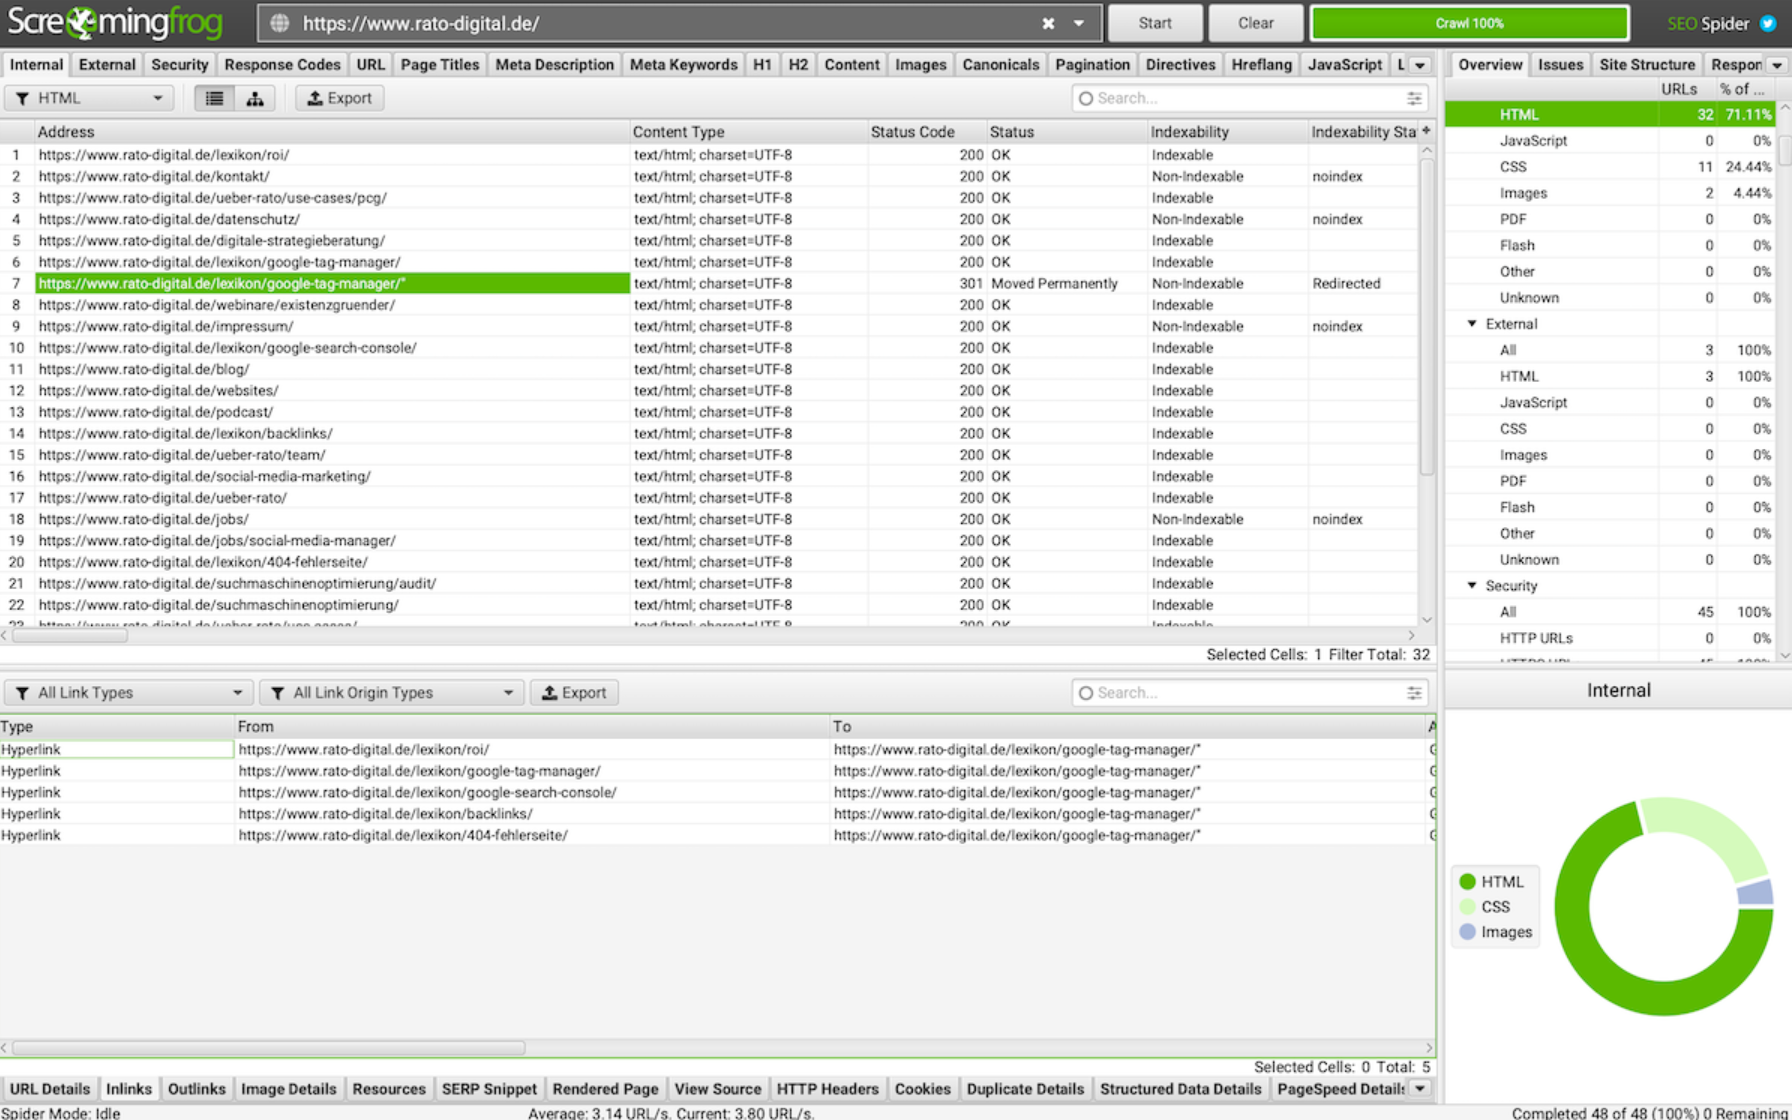Select the HTTP URLs row under Security
The height and width of the screenshot is (1120, 1792).
(x=1610, y=638)
